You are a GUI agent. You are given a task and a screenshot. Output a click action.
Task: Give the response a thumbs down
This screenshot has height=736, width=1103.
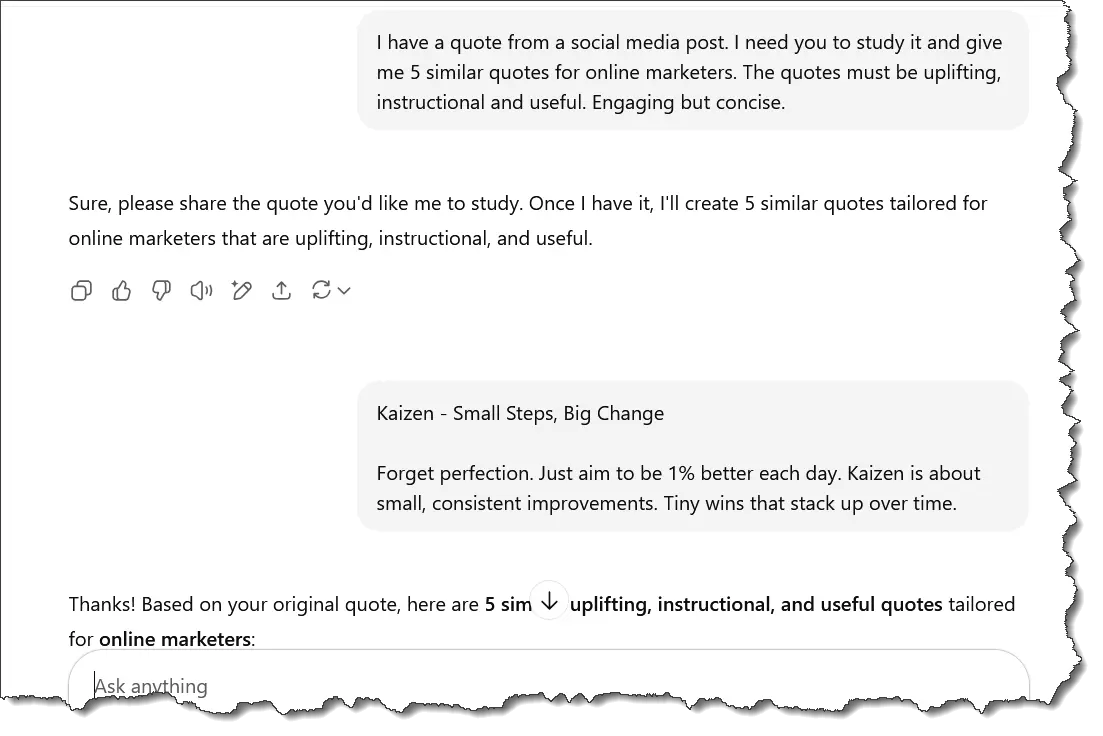[161, 291]
